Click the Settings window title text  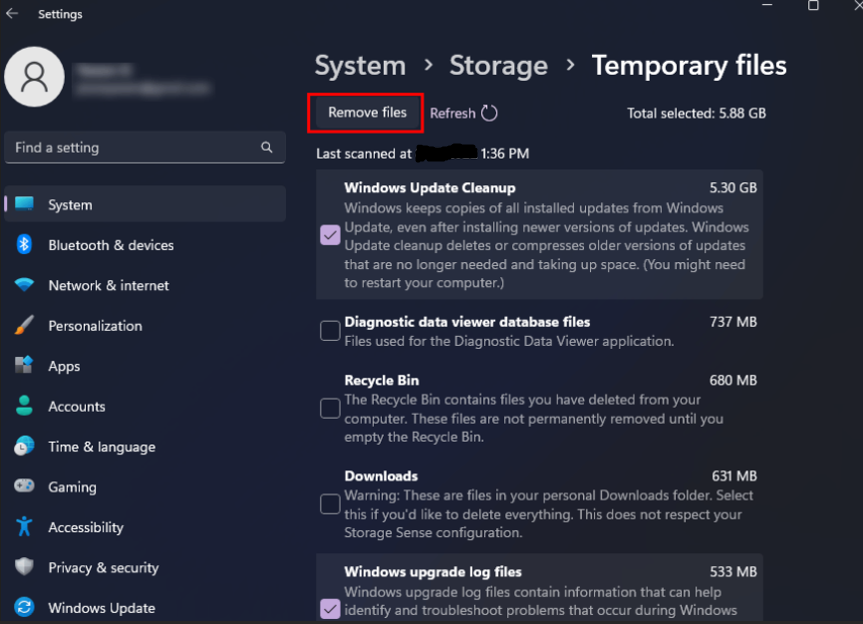60,14
